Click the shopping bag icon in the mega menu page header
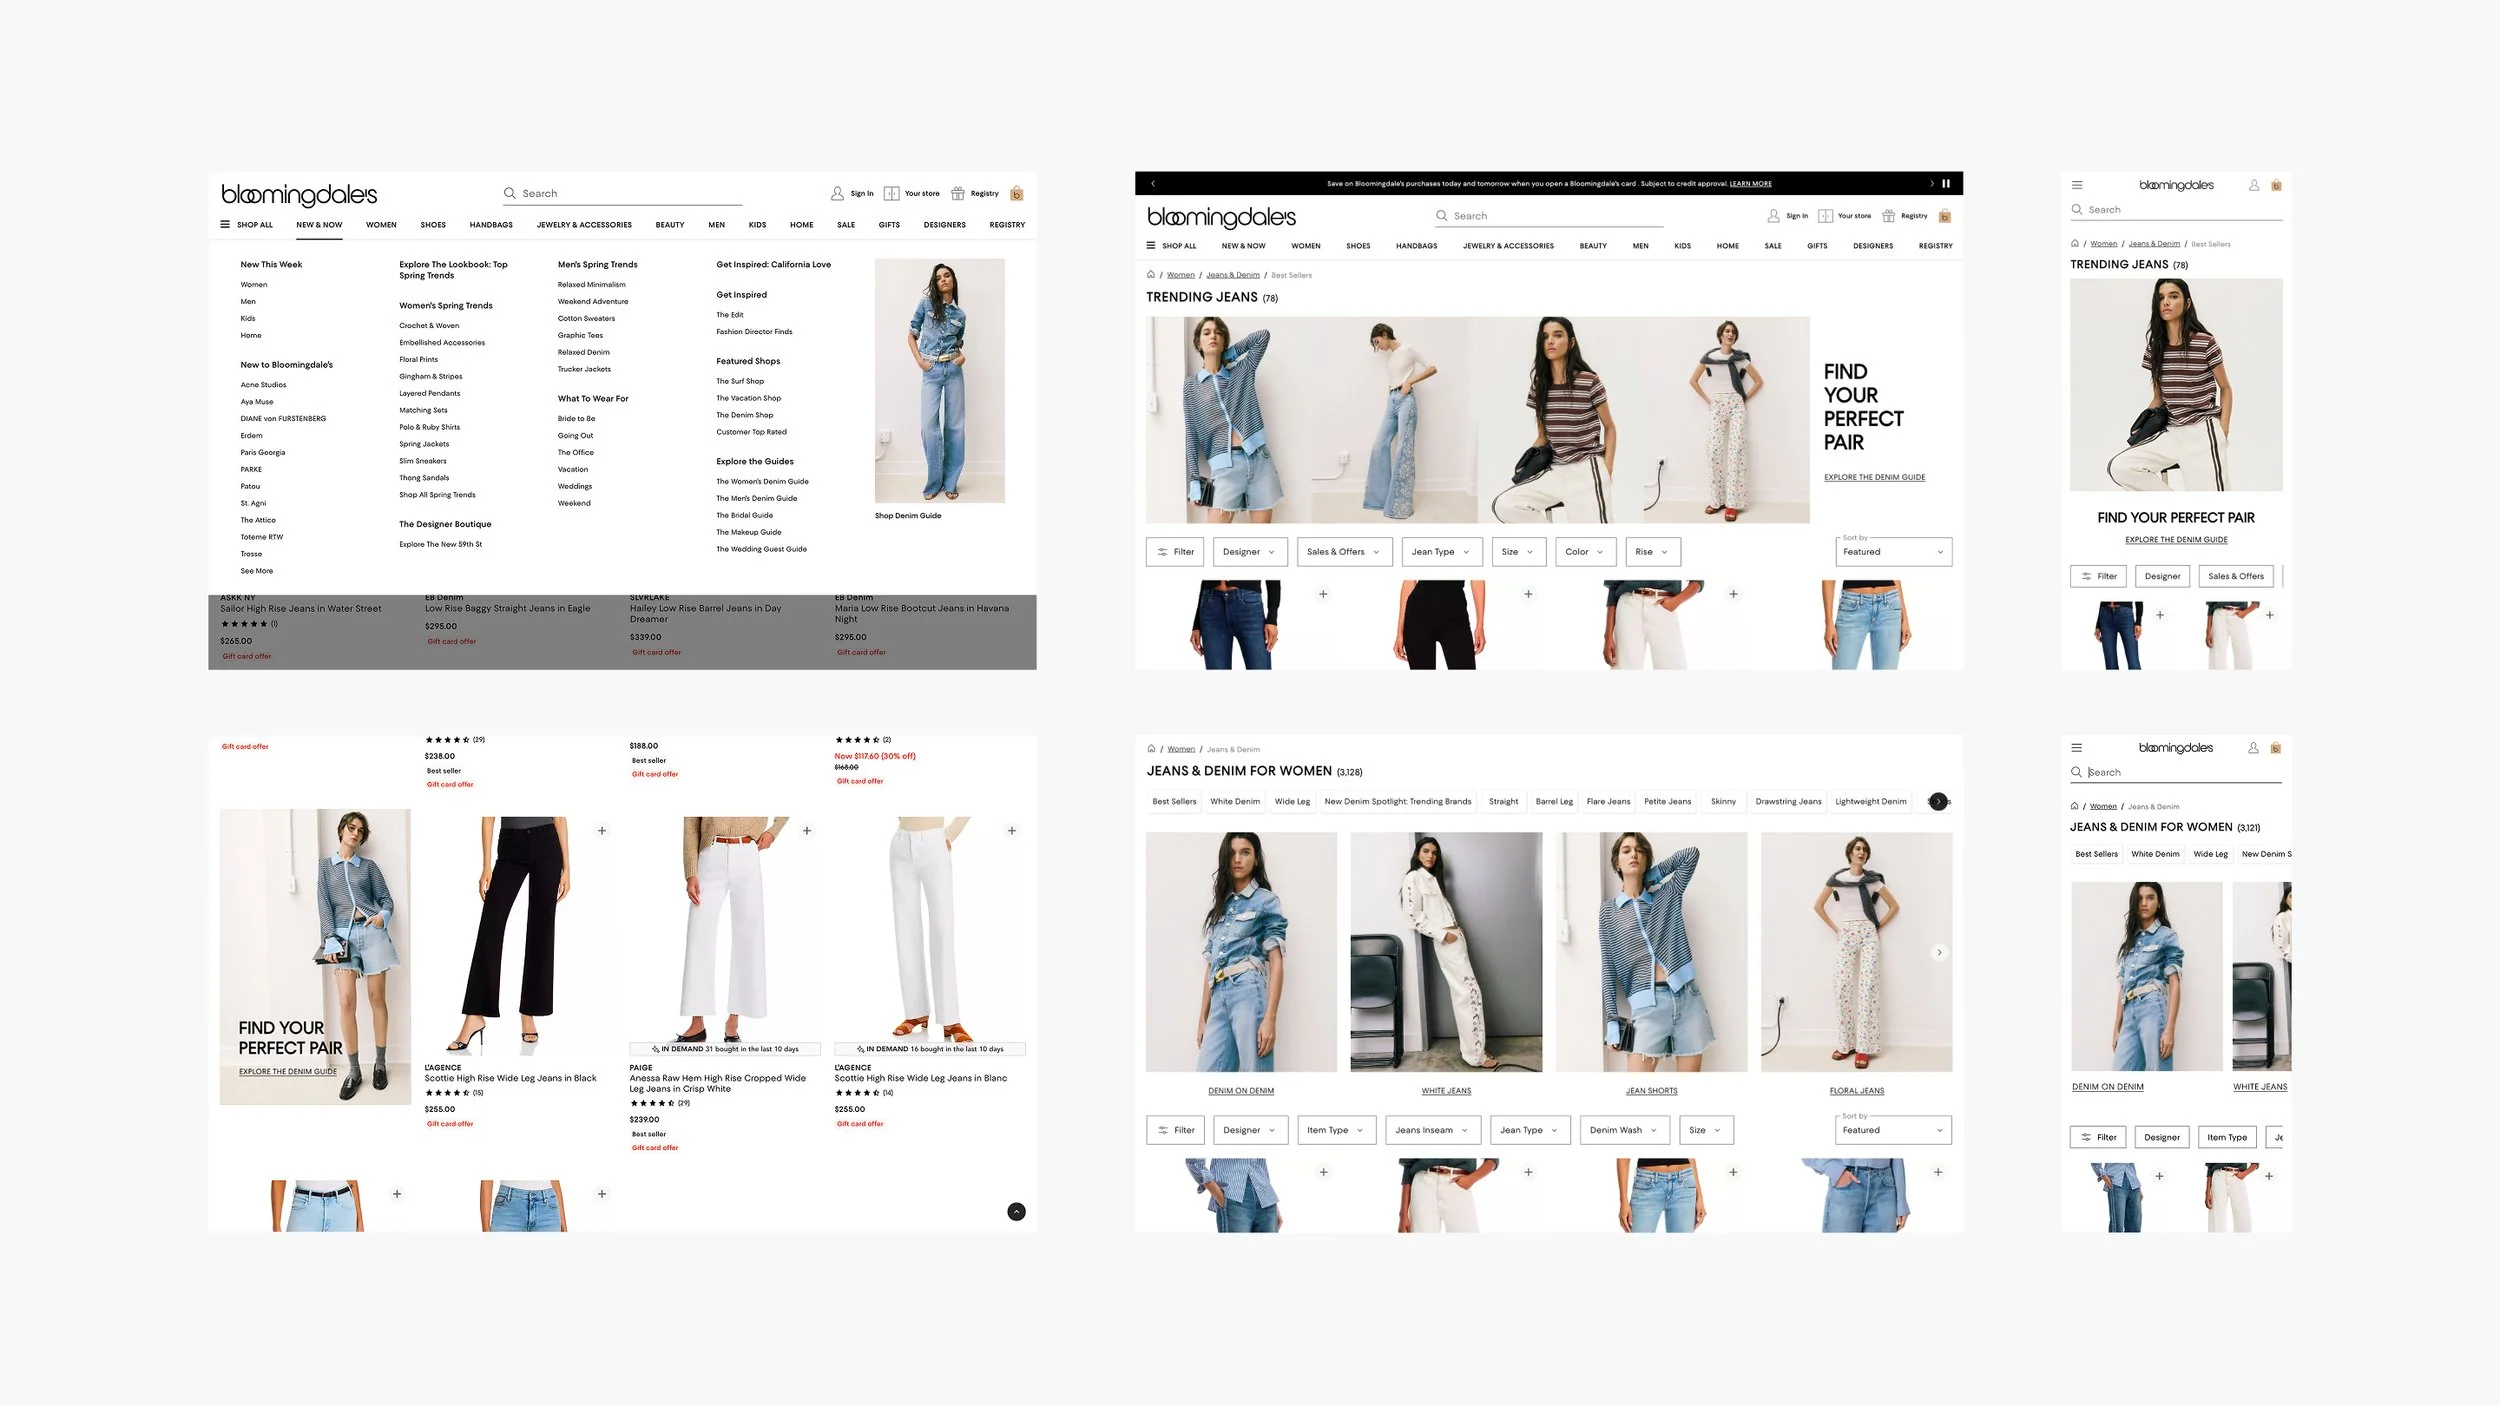The height and width of the screenshot is (1406, 2500). (x=1016, y=193)
